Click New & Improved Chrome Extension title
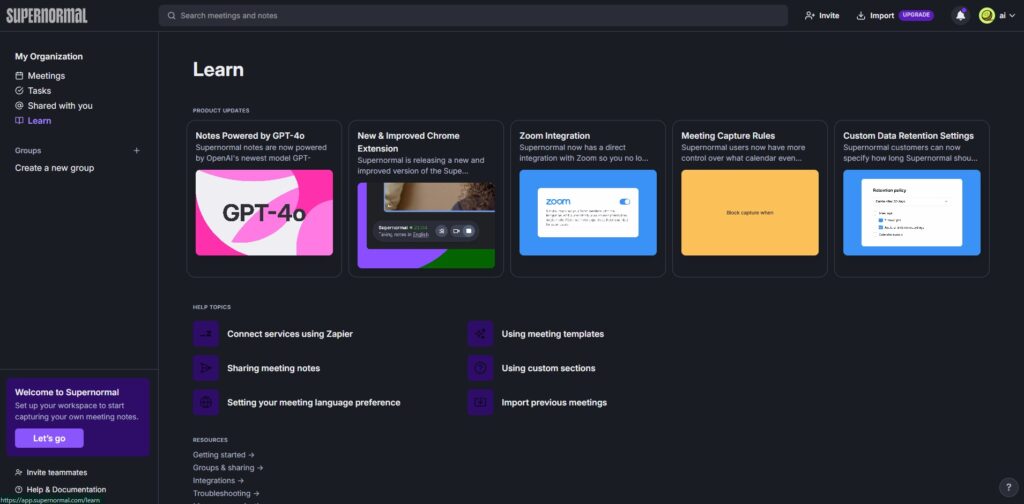The image size is (1024, 504). click(x=409, y=142)
